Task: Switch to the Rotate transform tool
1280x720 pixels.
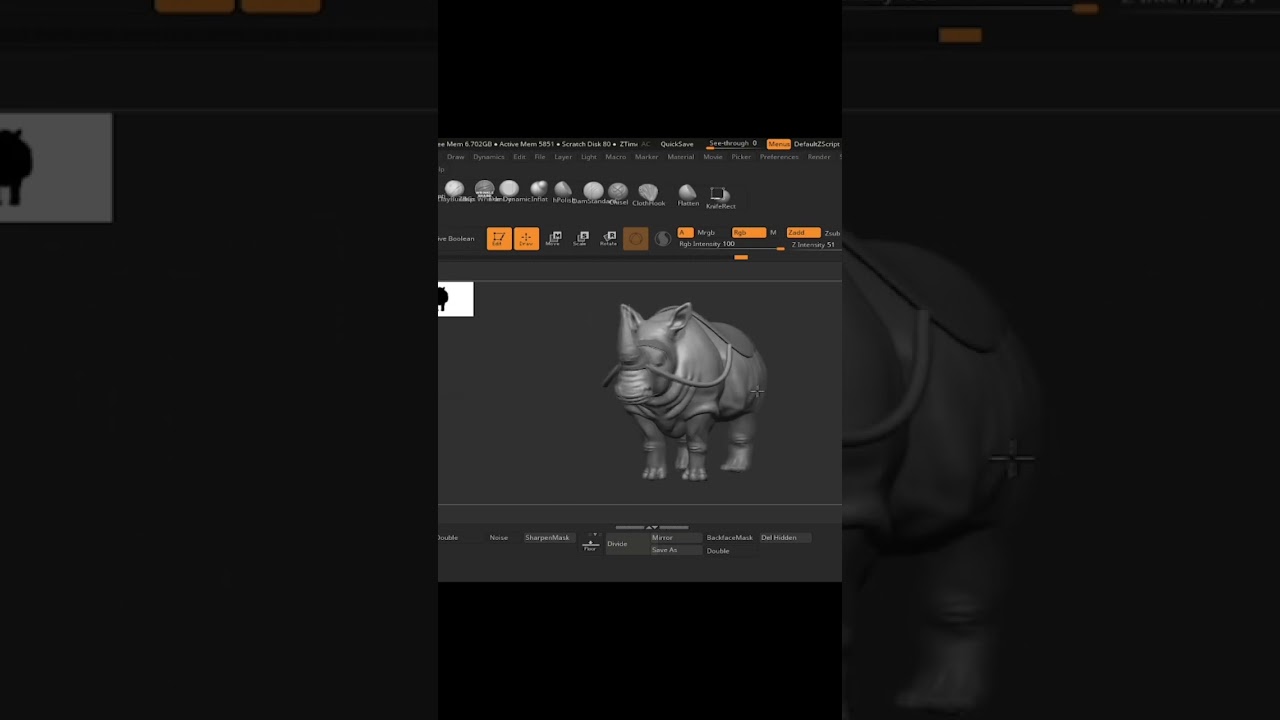Action: (608, 238)
